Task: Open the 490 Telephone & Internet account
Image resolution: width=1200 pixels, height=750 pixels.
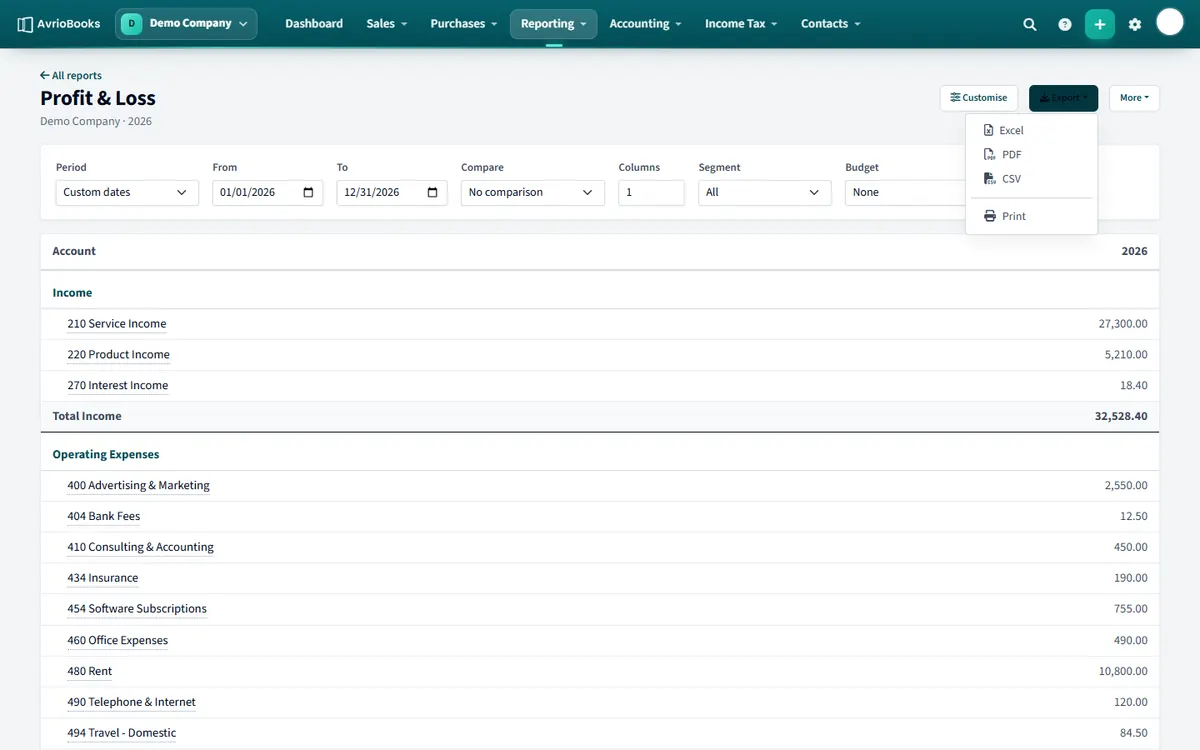Action: [132, 703]
